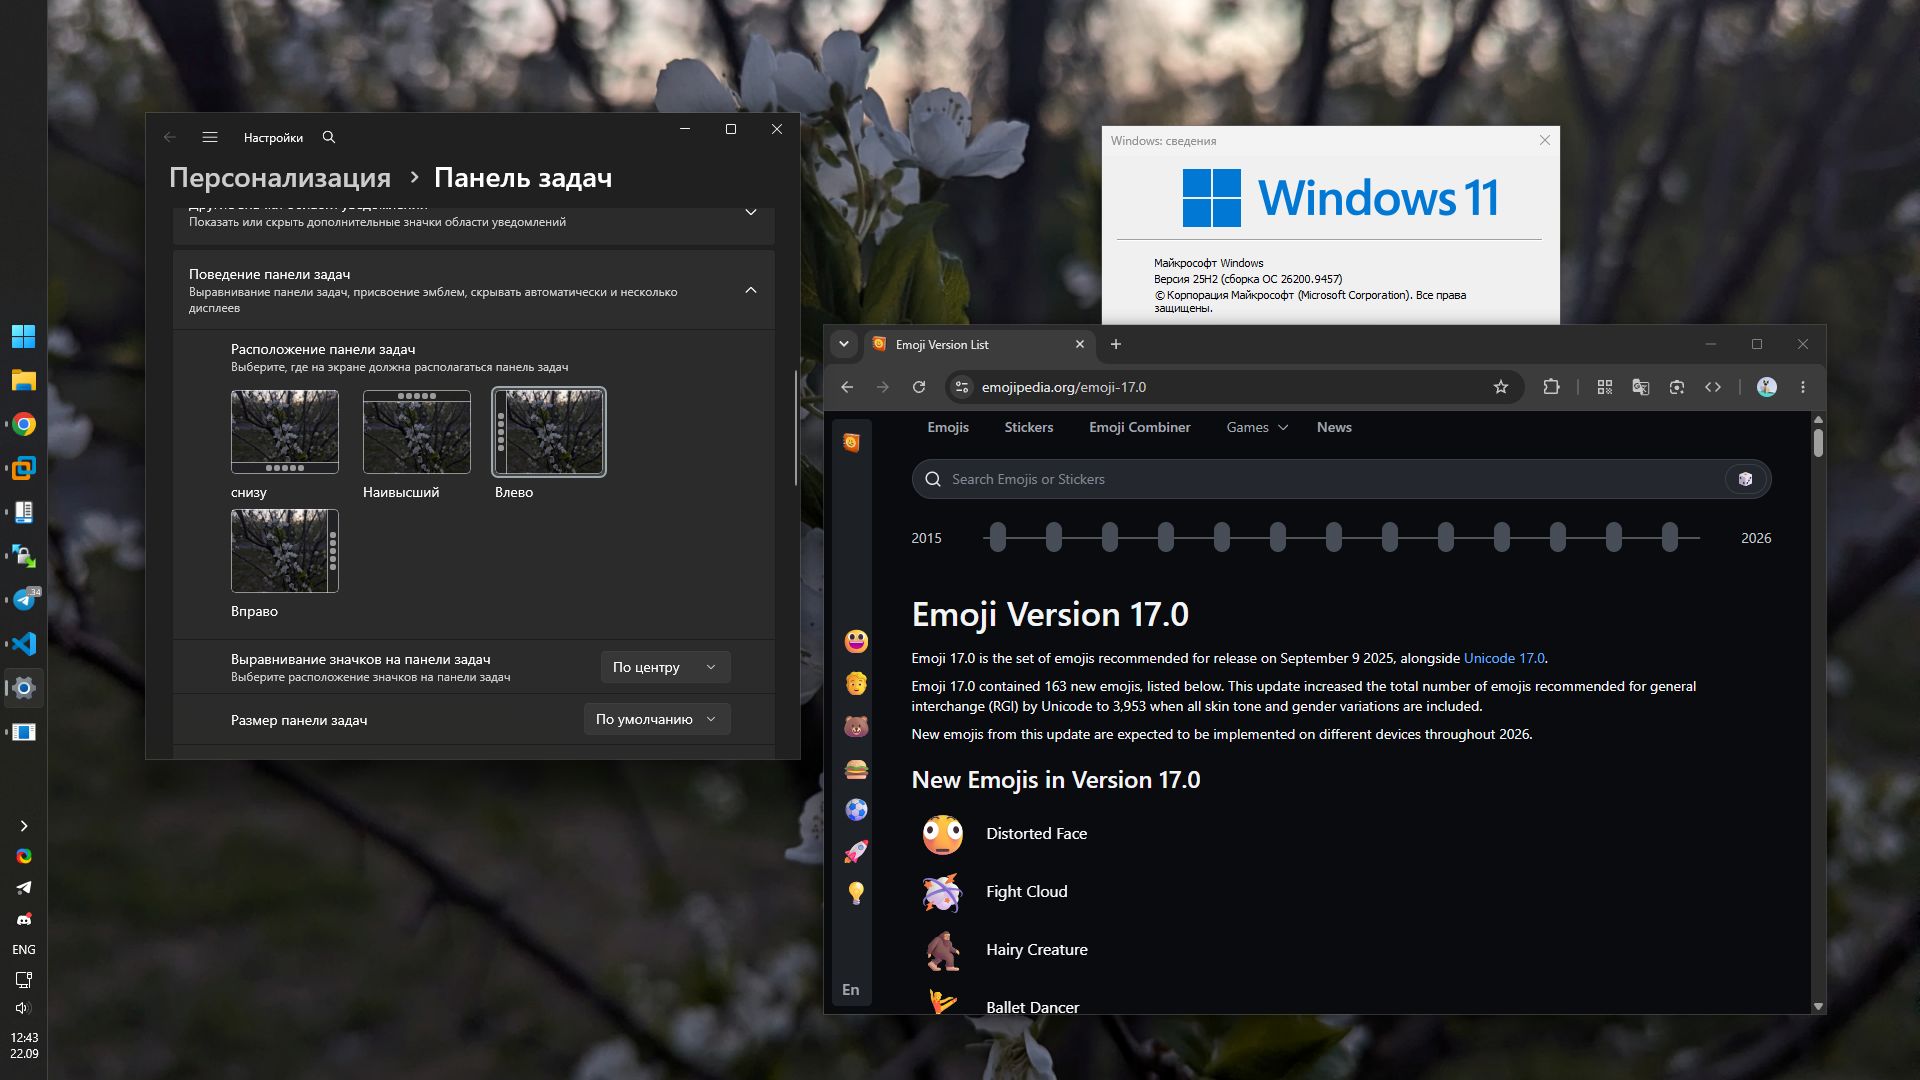Open the Distorted Face emoji link
Viewport: 1920px width, 1080px height.
click(1036, 833)
